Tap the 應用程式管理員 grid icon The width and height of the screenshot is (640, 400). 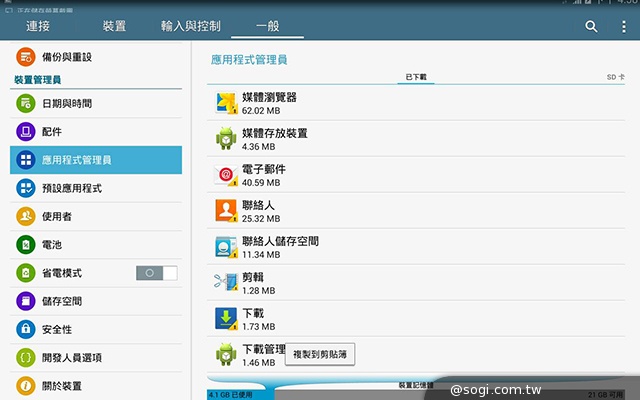[26, 160]
